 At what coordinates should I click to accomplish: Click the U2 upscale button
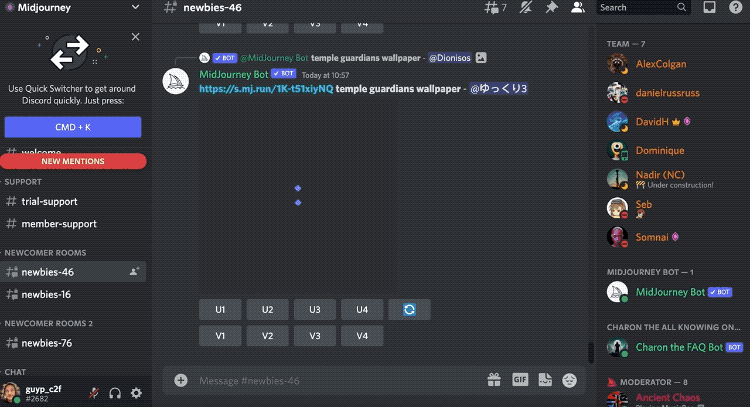(x=267, y=309)
